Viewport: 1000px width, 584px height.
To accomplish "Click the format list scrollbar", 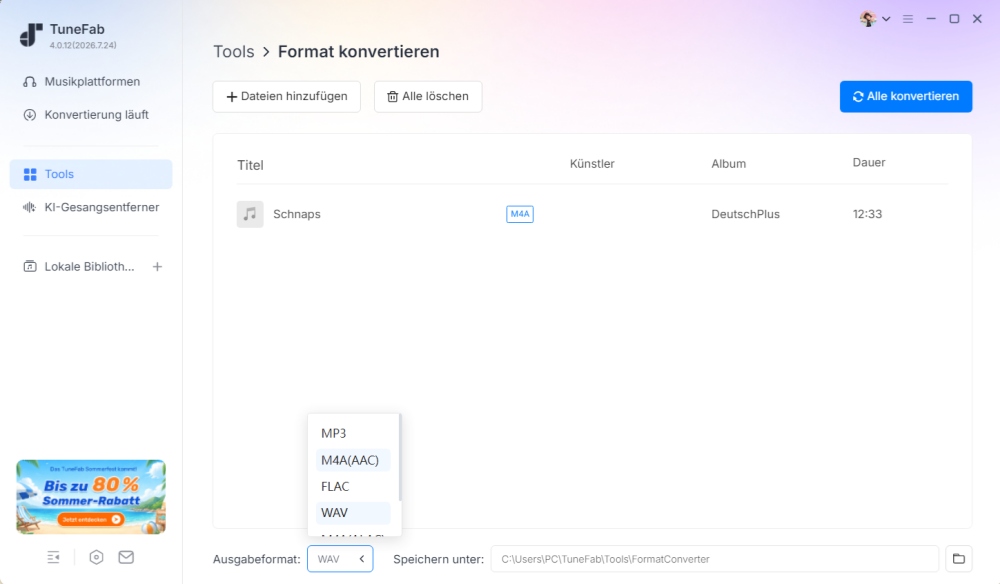I will tap(399, 457).
